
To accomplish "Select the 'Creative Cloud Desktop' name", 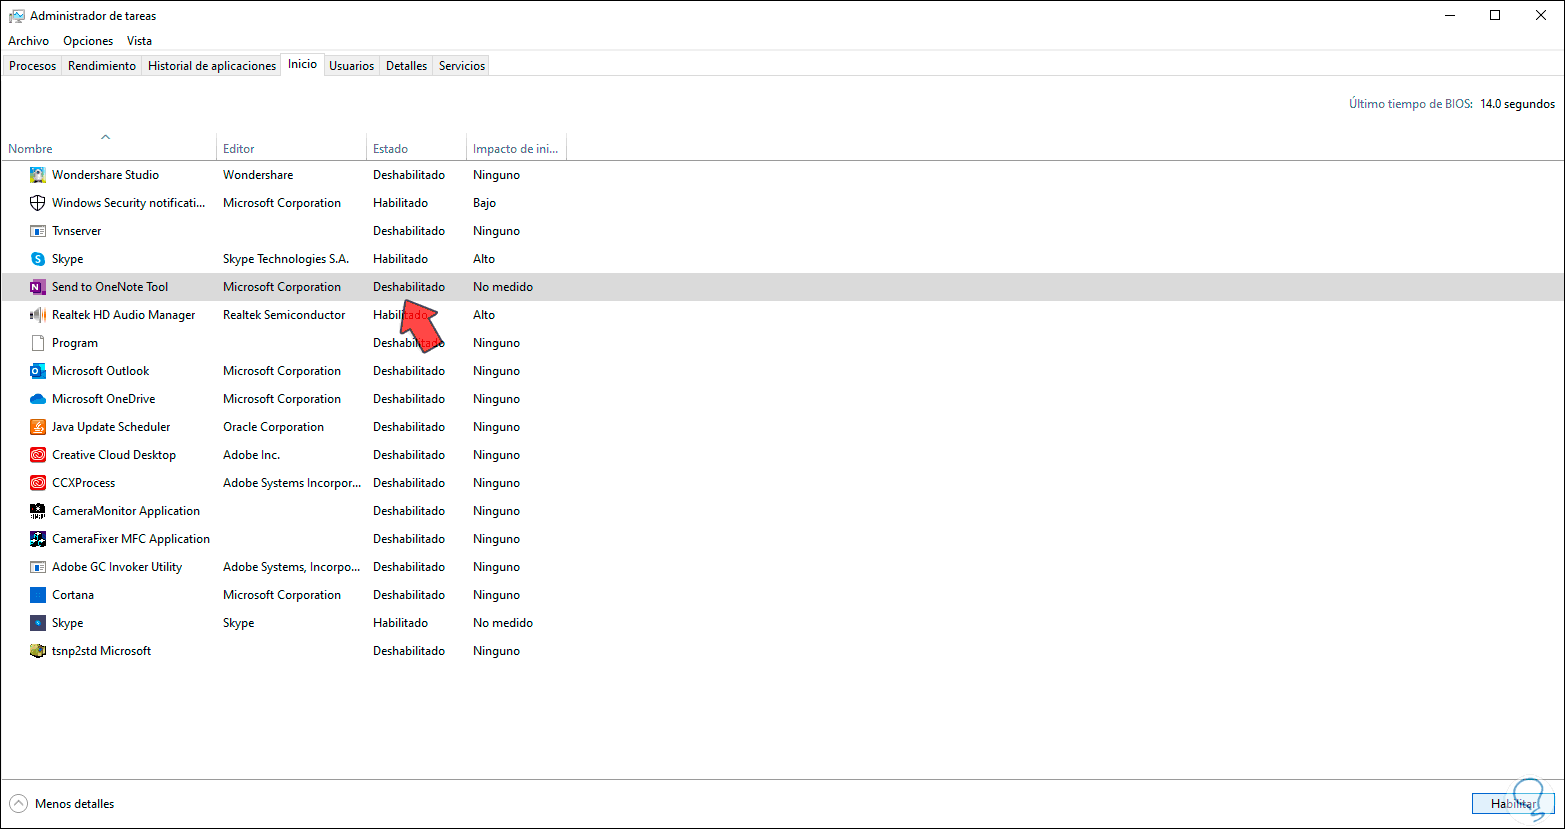I will click(x=114, y=455).
